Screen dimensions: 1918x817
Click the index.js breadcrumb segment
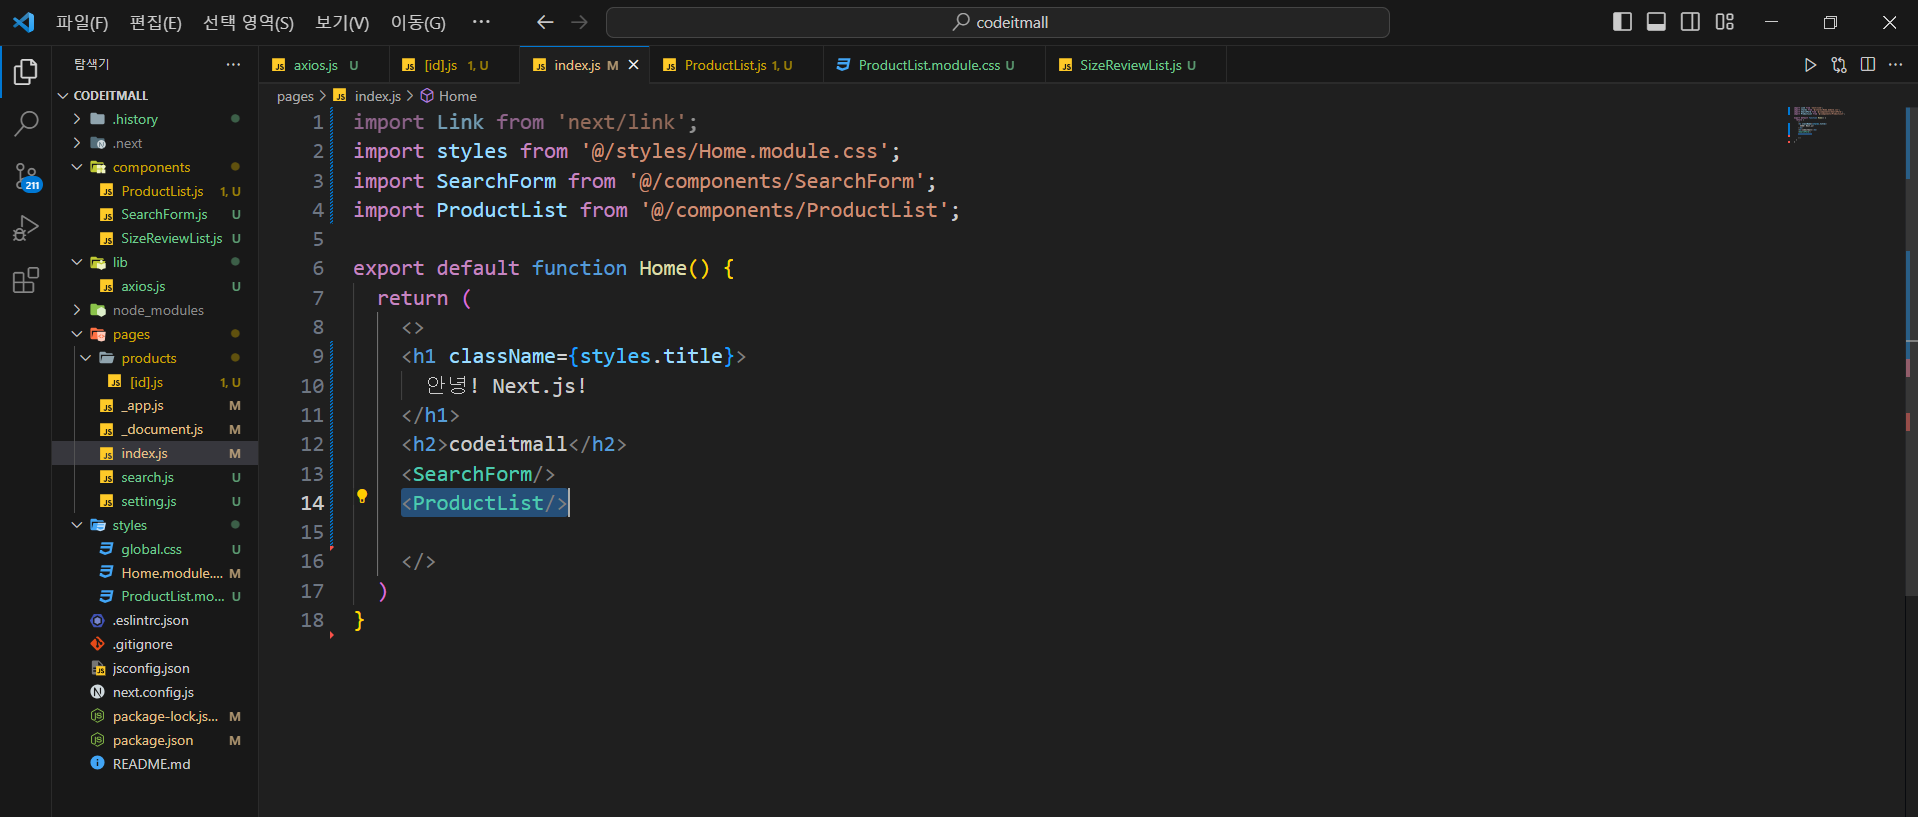pos(368,96)
